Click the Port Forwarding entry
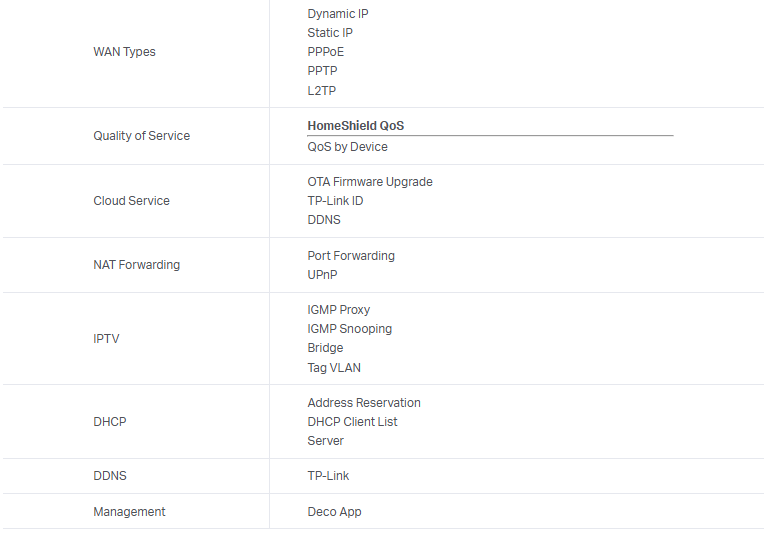 click(x=351, y=256)
